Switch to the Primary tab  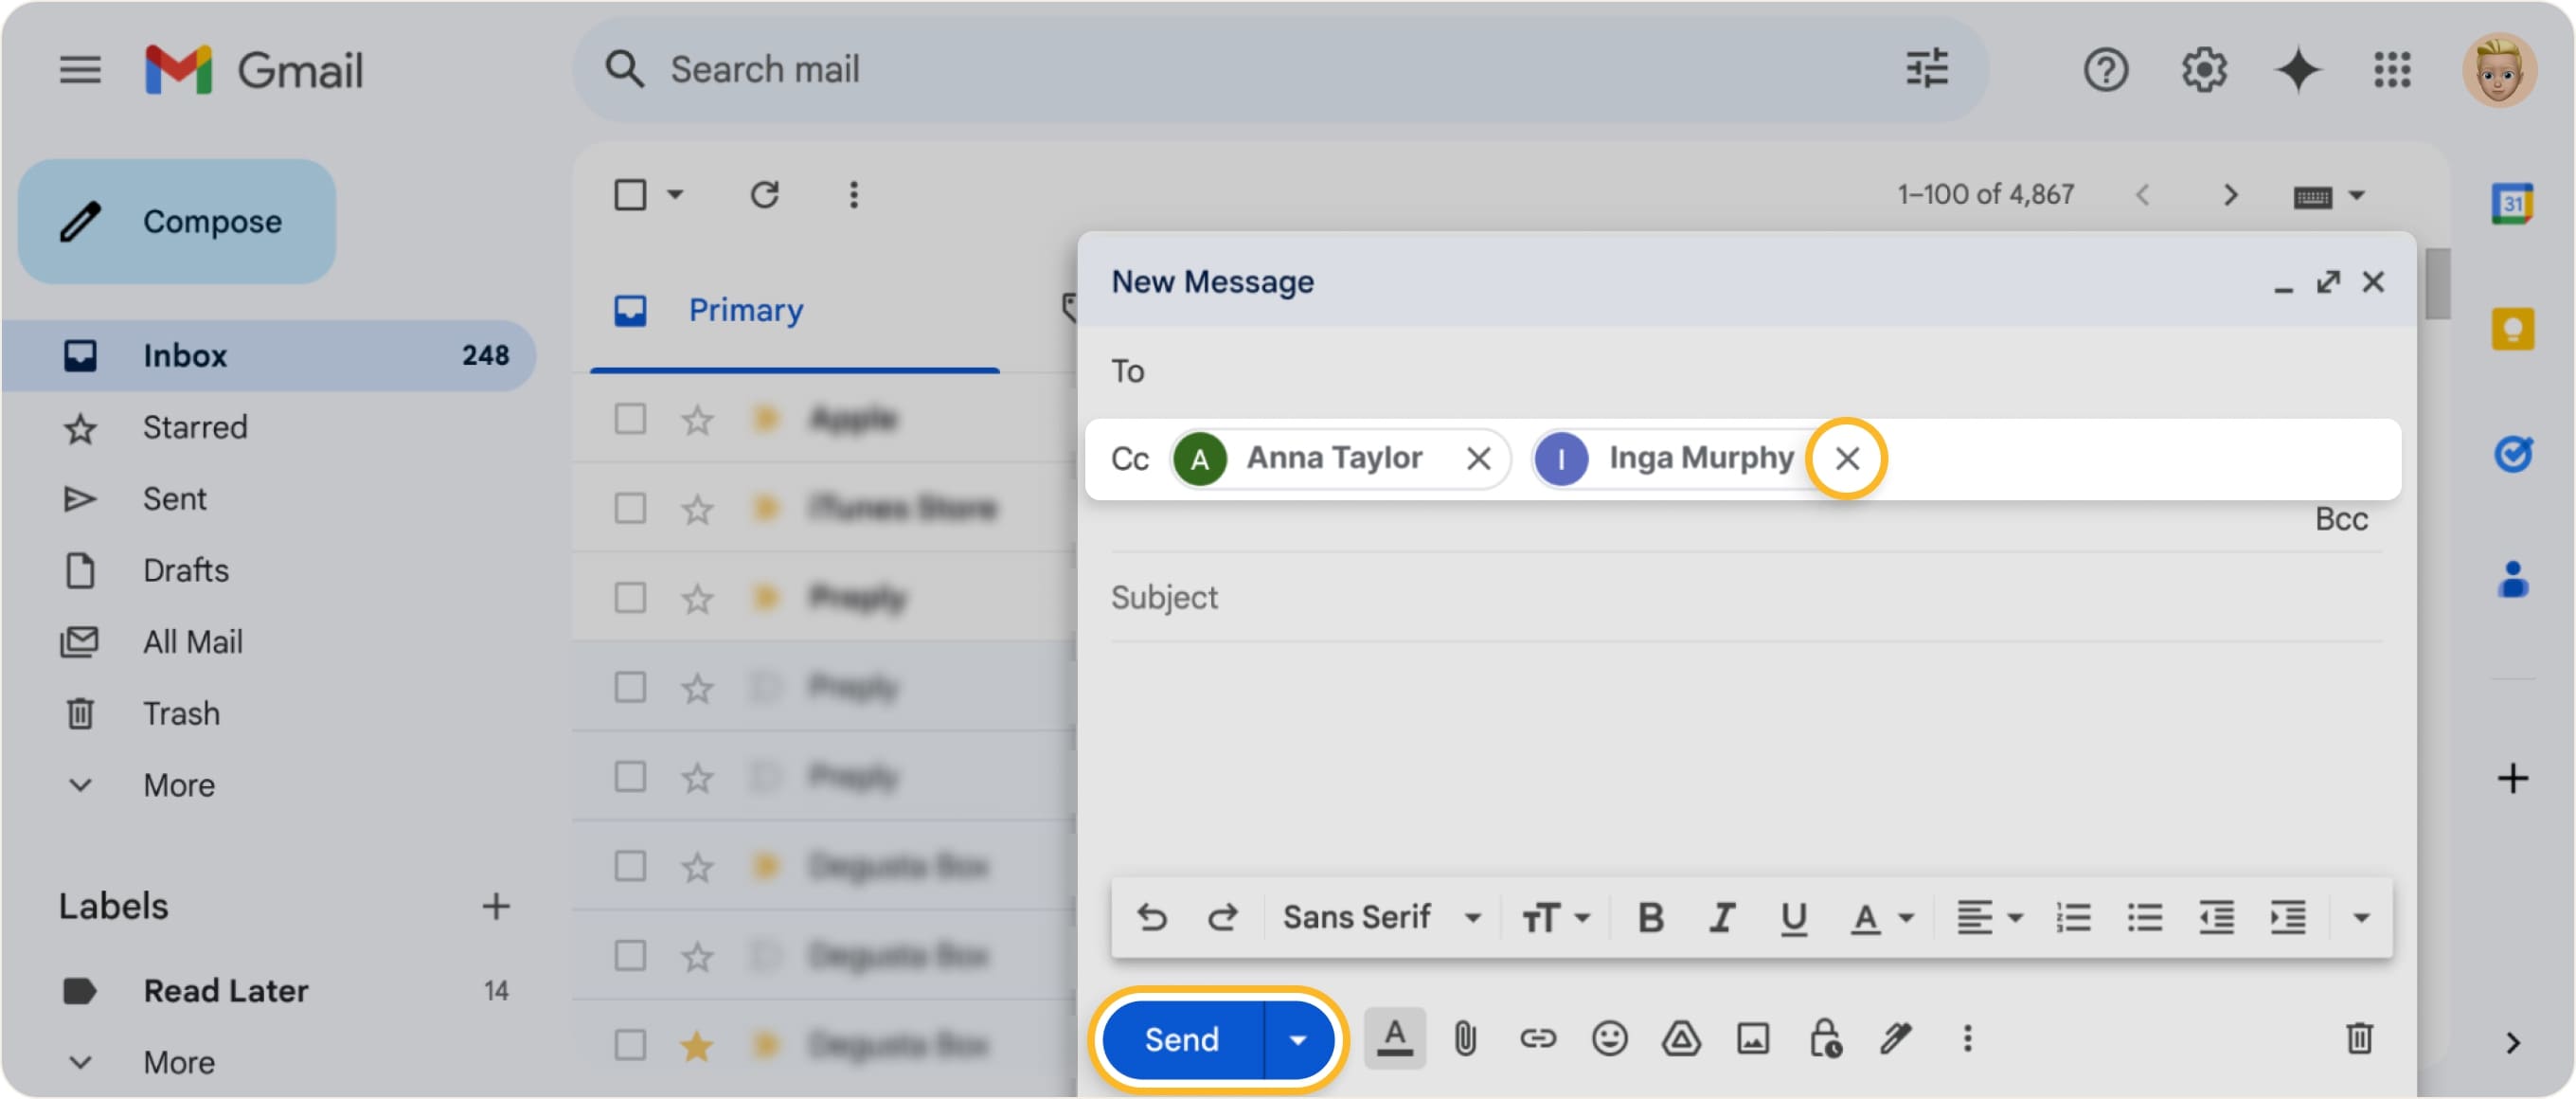point(745,310)
